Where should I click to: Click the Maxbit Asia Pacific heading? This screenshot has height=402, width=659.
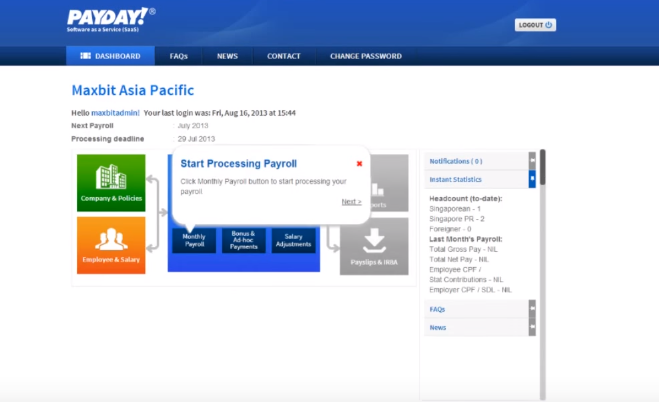[133, 90]
